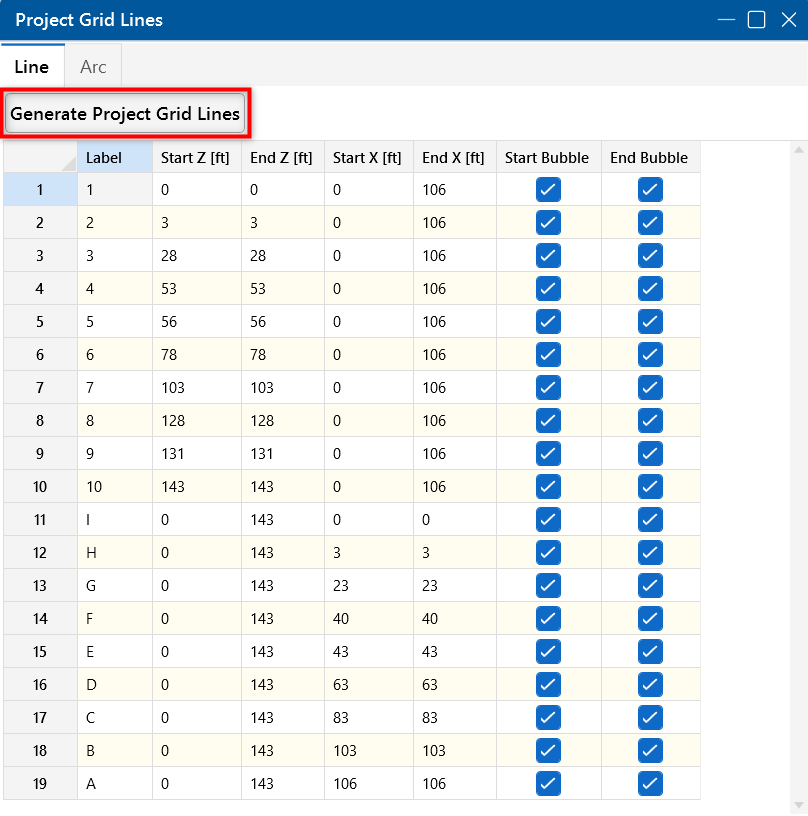Select the Start Z [ft] column header

pos(196,158)
